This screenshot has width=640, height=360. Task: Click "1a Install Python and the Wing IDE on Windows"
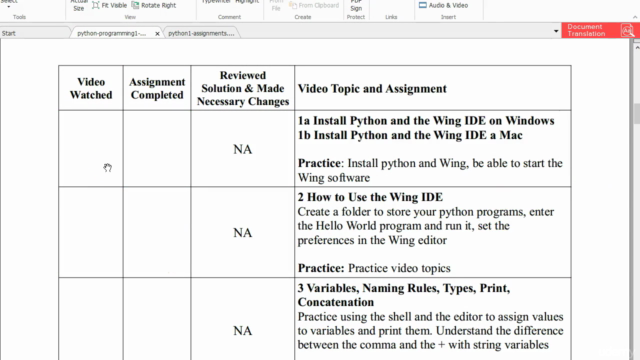(x=426, y=121)
